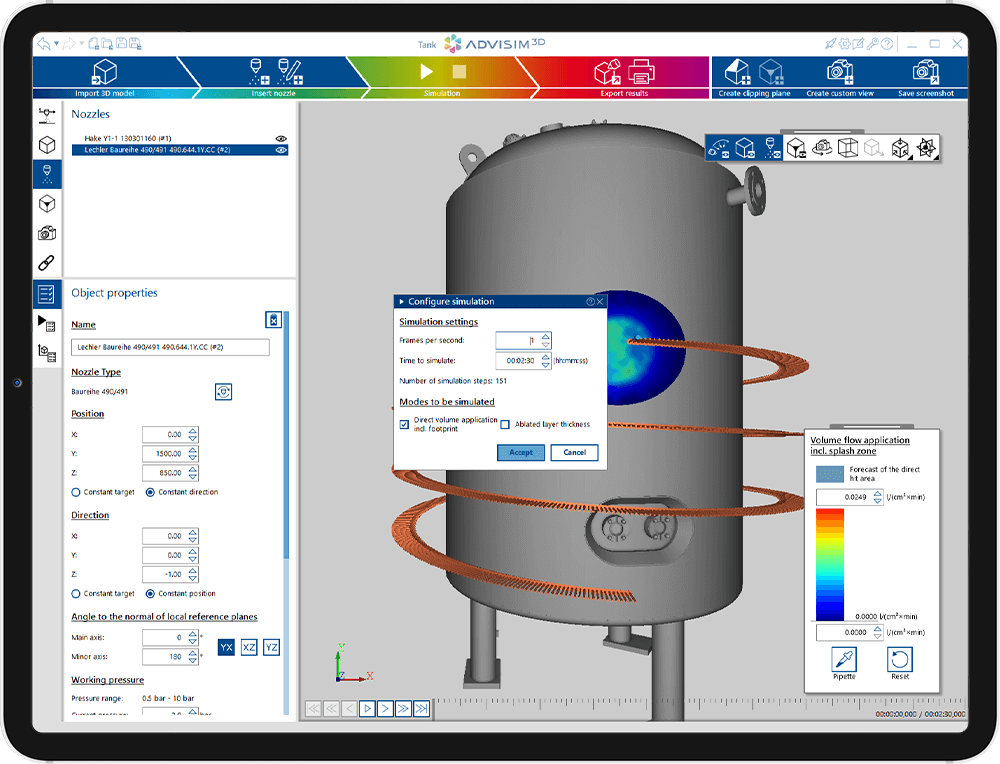Click the Save screenshot icon
Image resolution: width=1000 pixels, height=764 pixels.
(925, 72)
